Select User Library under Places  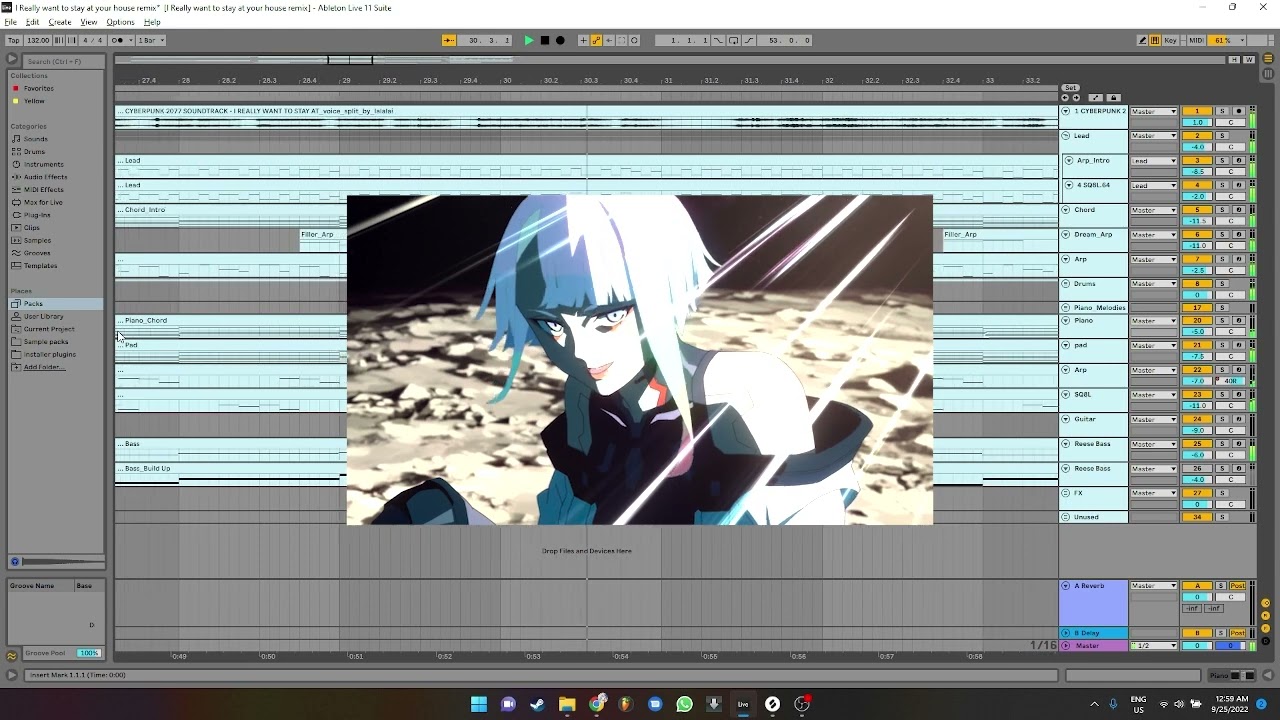click(44, 316)
